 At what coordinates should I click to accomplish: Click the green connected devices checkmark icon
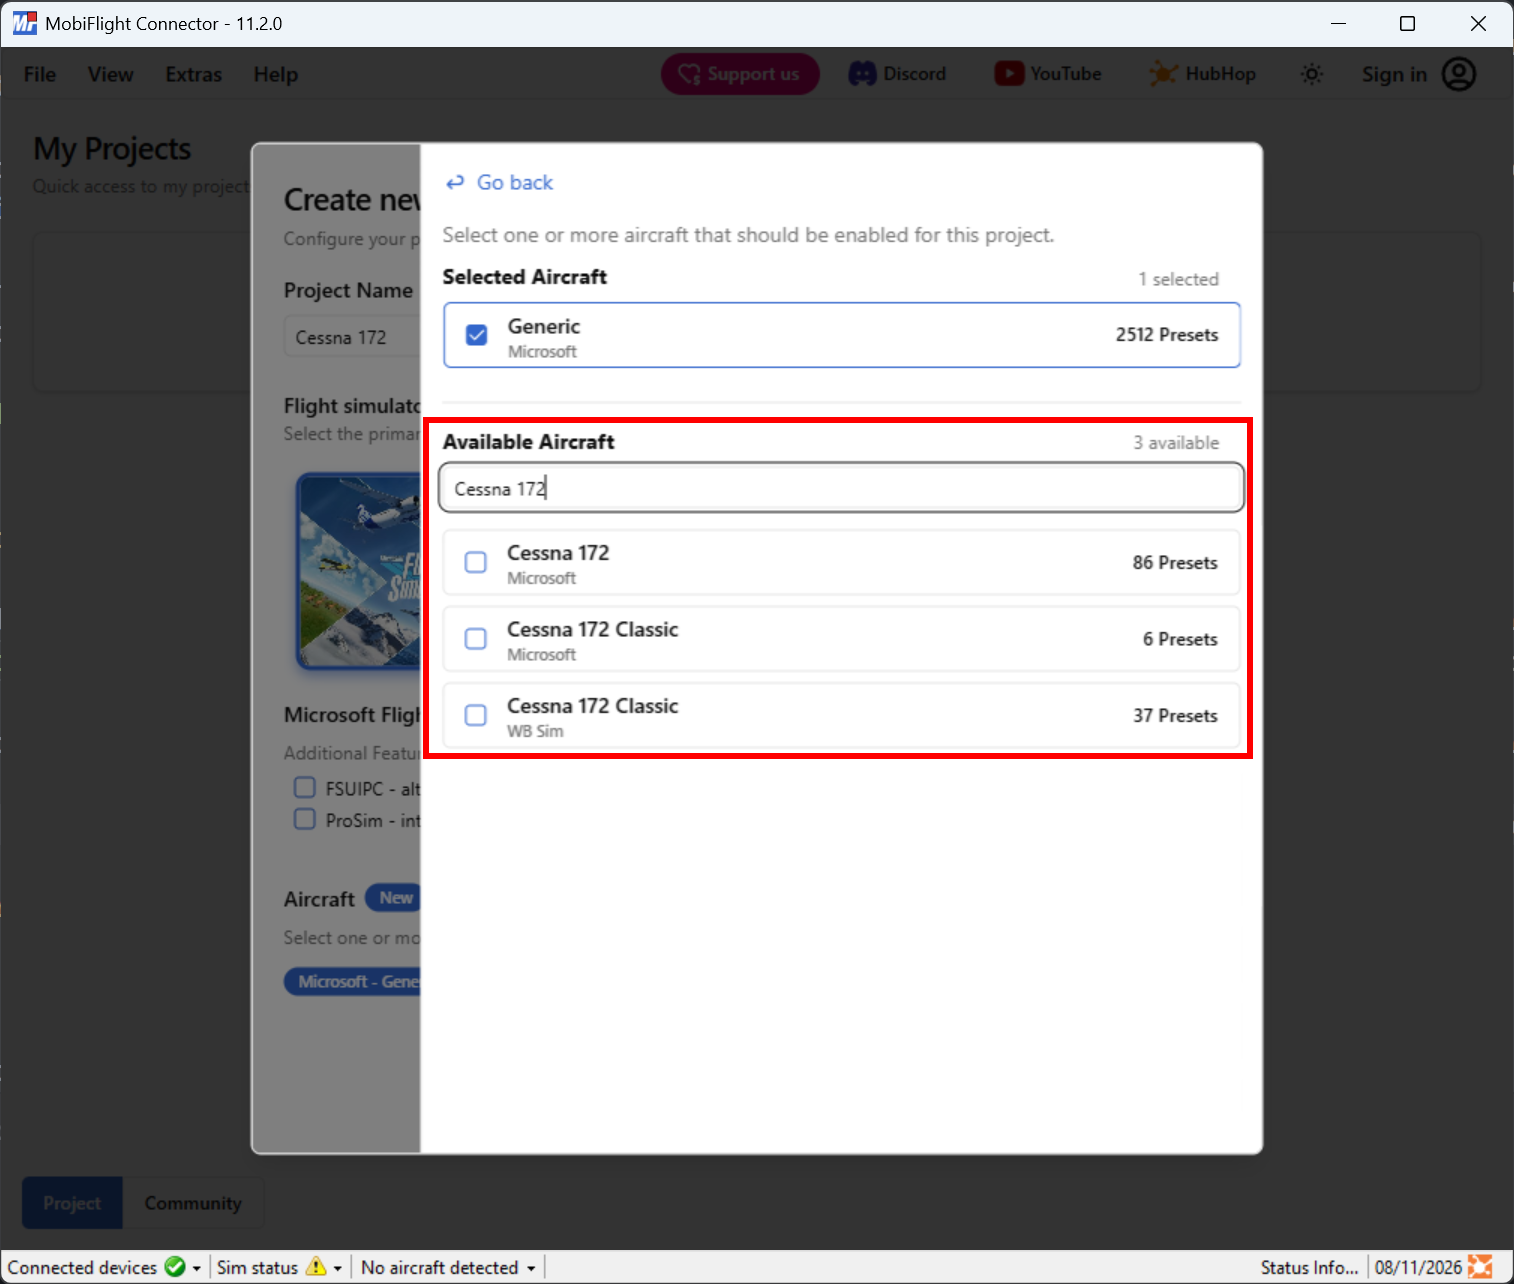pyautogui.click(x=175, y=1267)
